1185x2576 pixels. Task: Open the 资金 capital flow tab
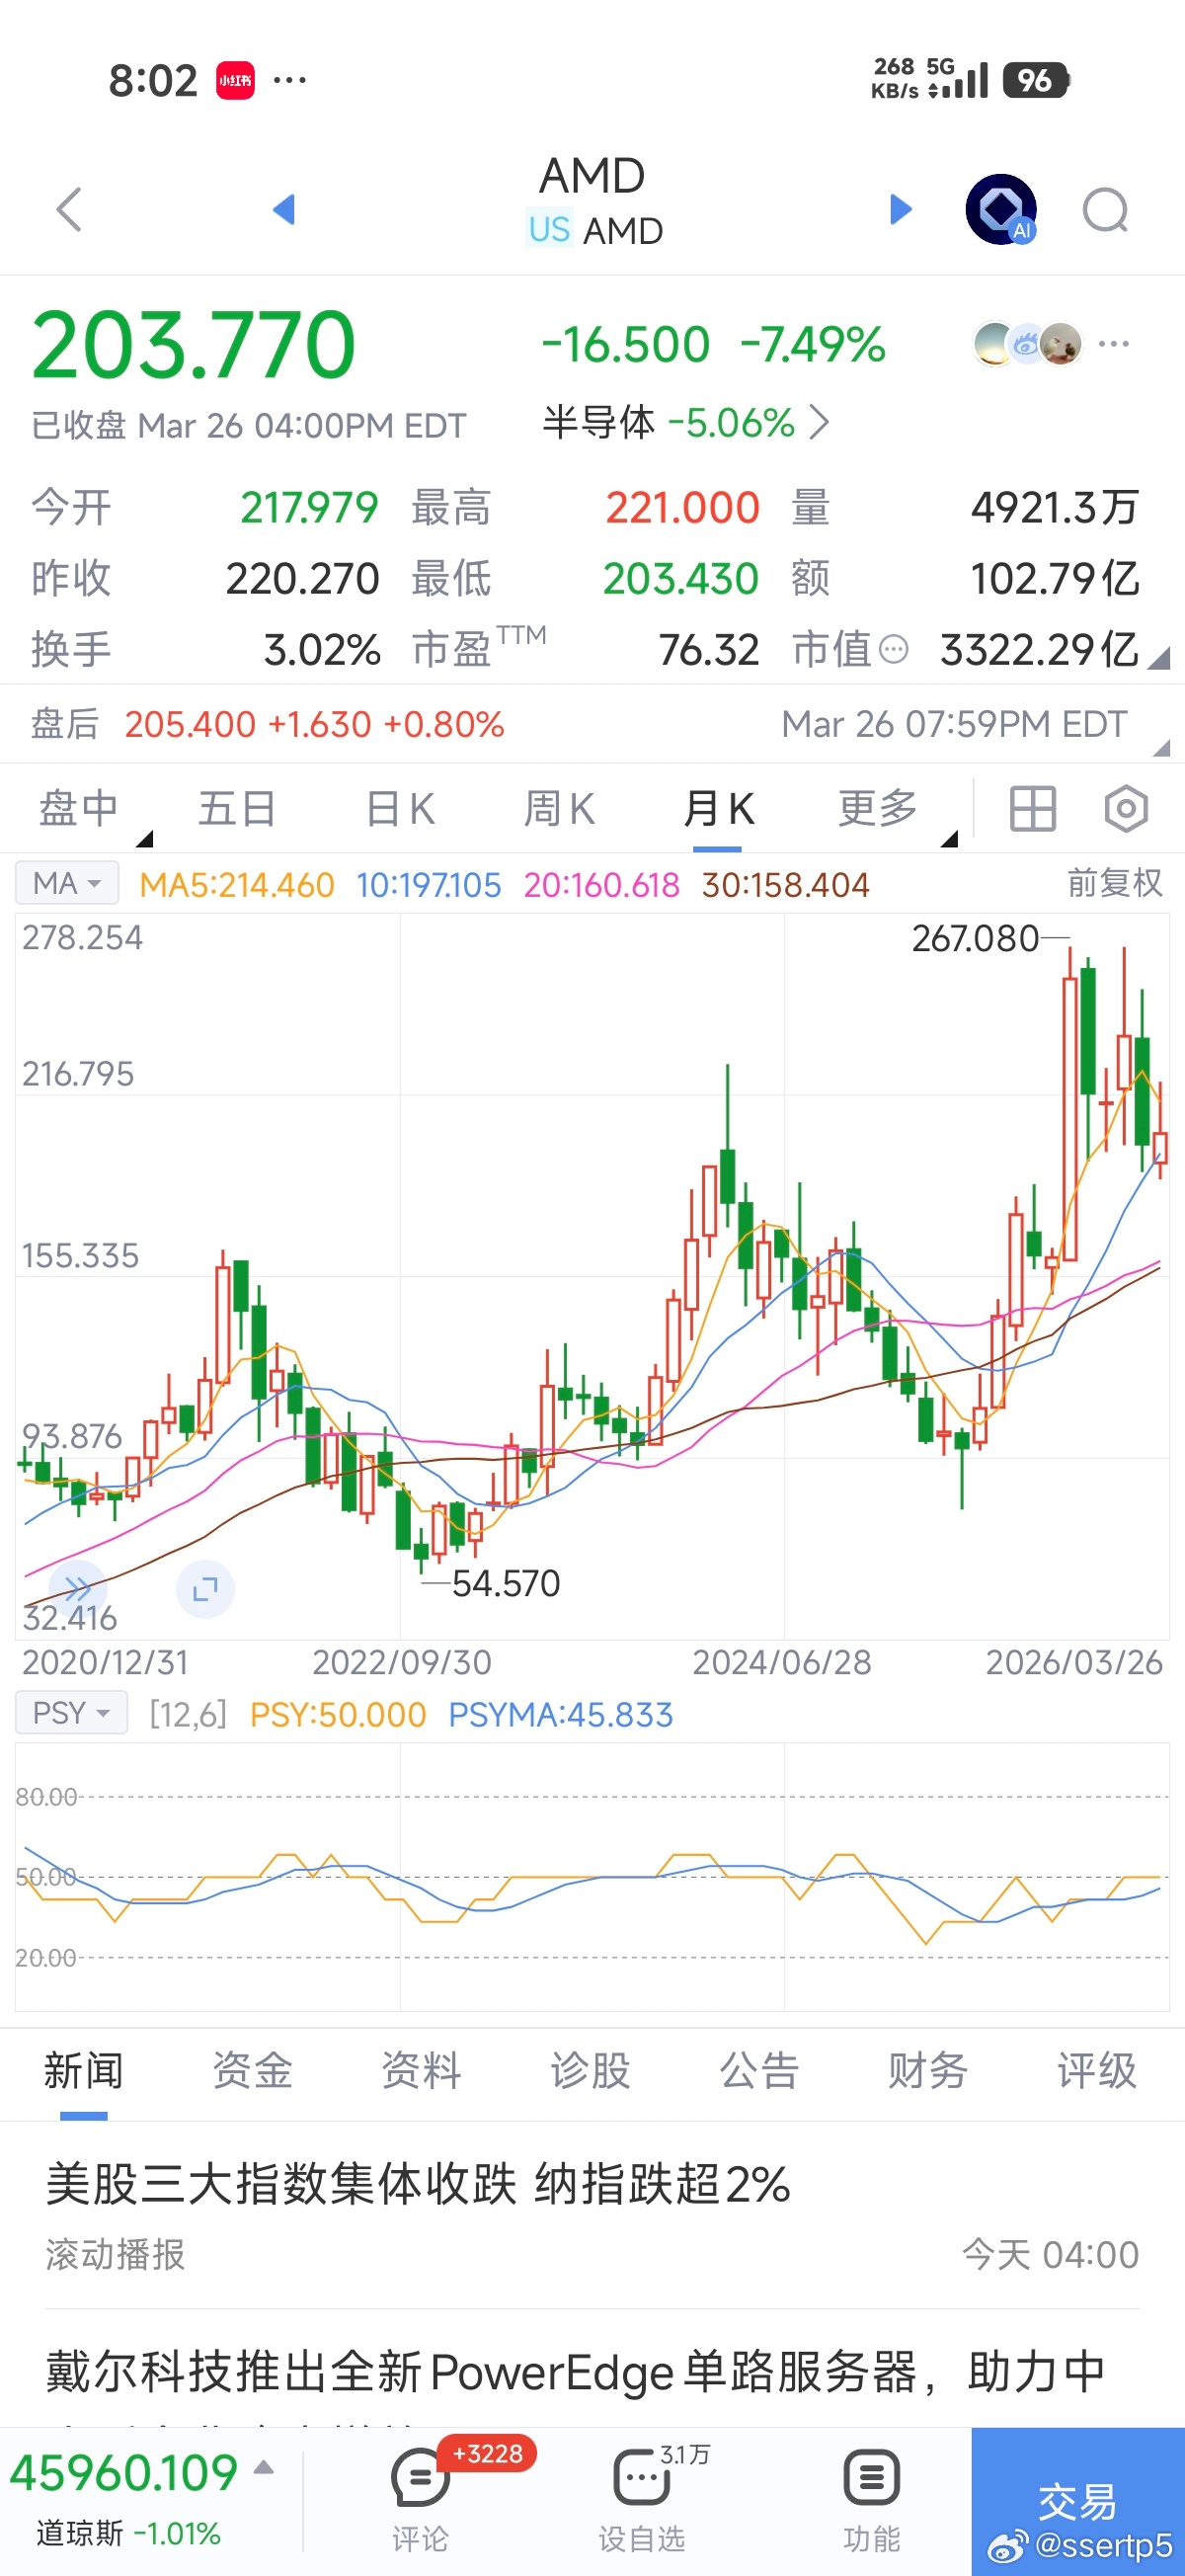pos(253,2070)
